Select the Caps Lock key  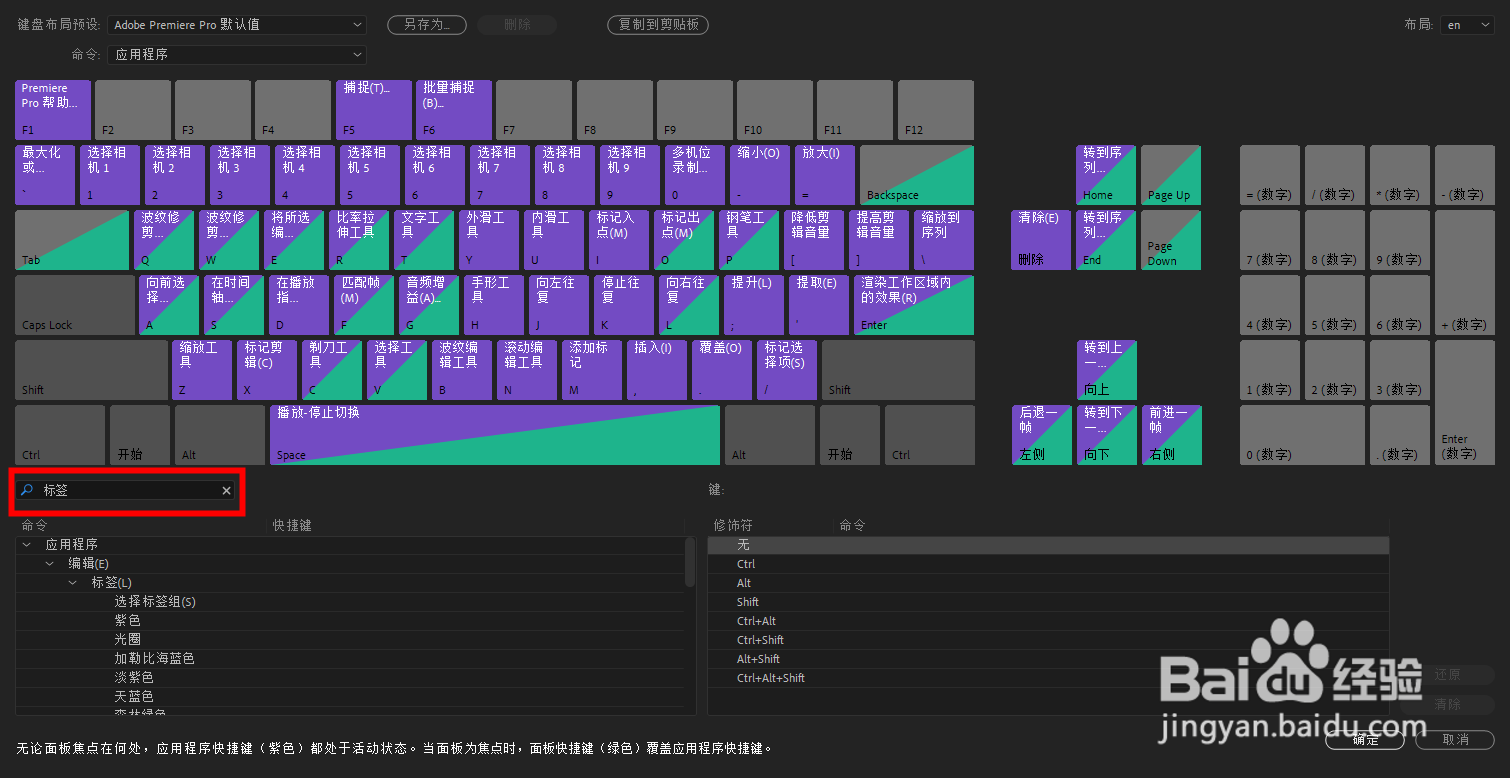click(x=75, y=305)
